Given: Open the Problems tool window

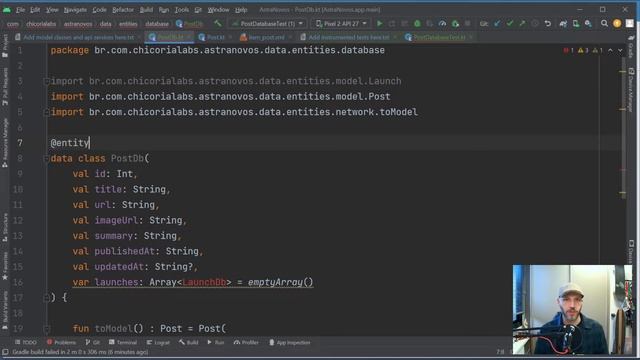Looking at the screenshot, I should (x=61, y=342).
